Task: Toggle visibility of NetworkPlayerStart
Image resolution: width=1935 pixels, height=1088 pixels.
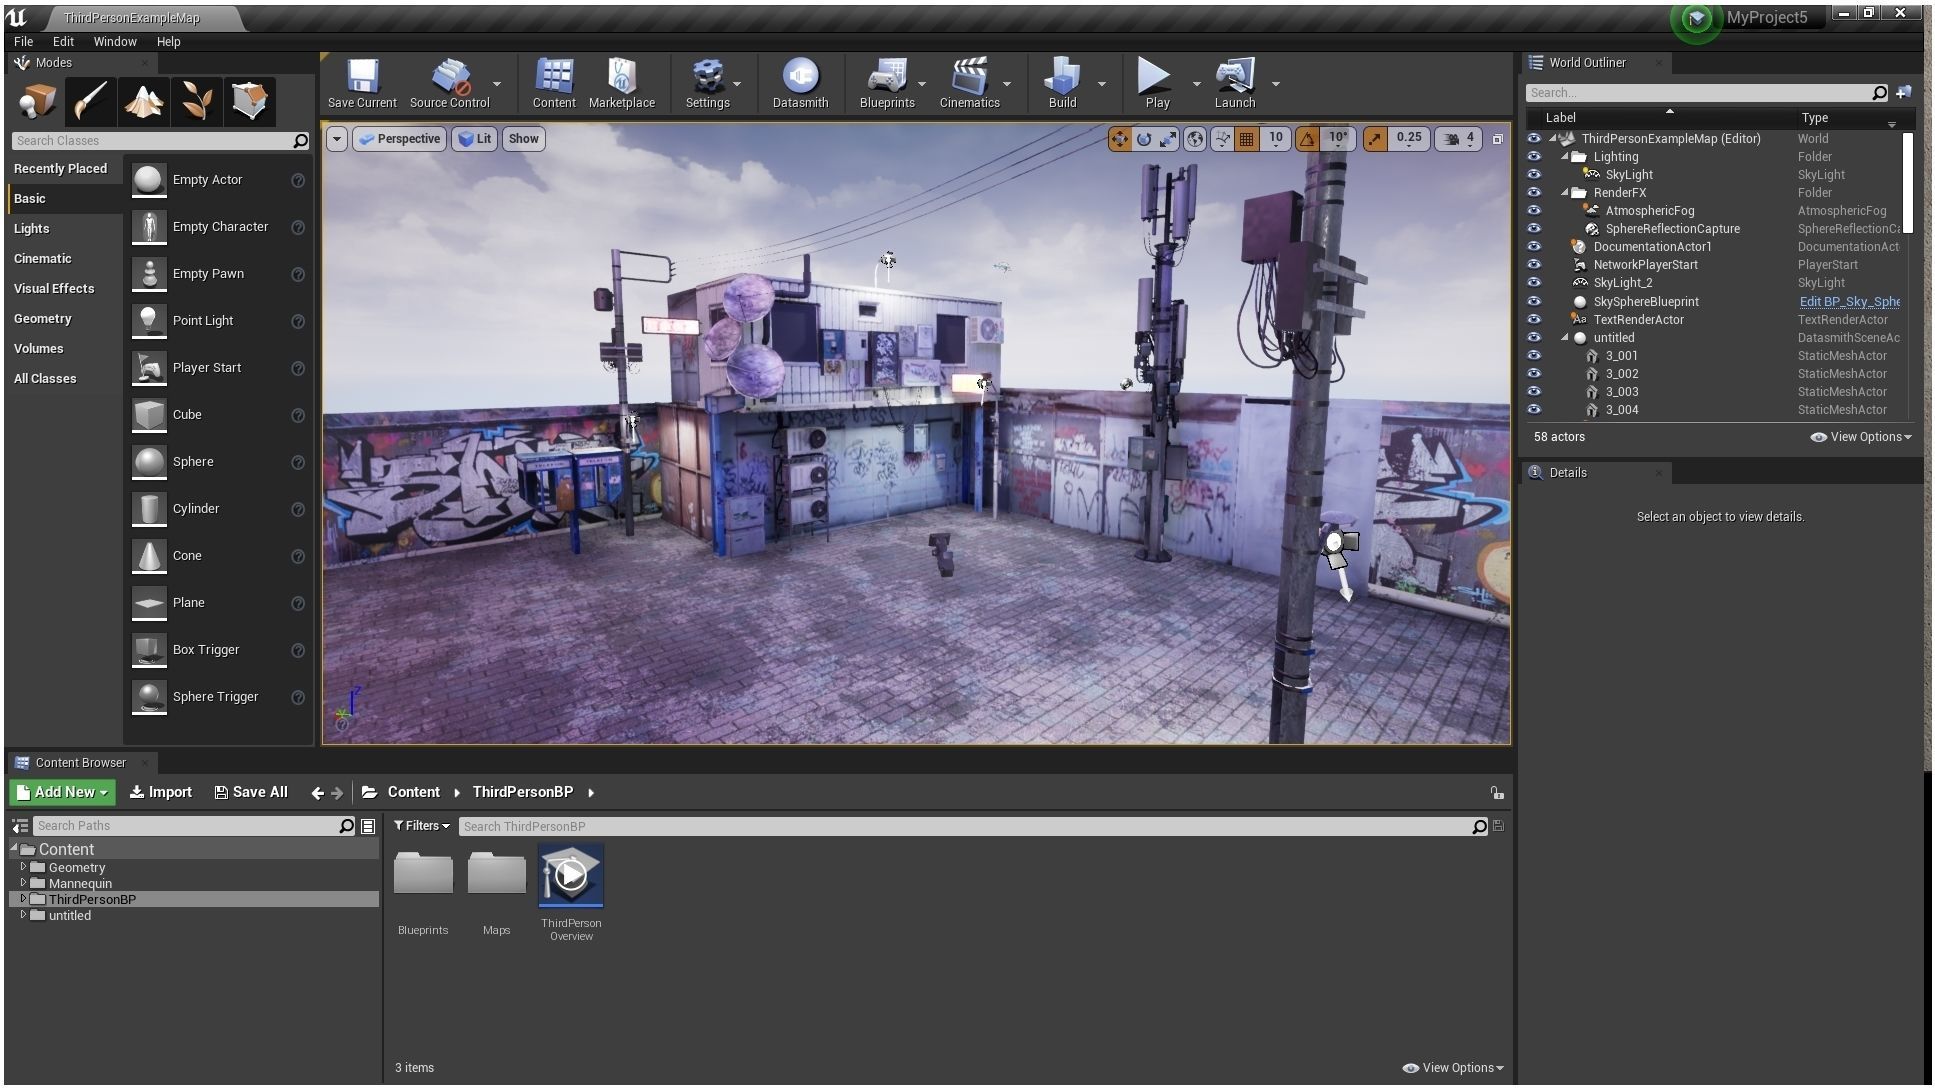Action: [x=1534, y=265]
